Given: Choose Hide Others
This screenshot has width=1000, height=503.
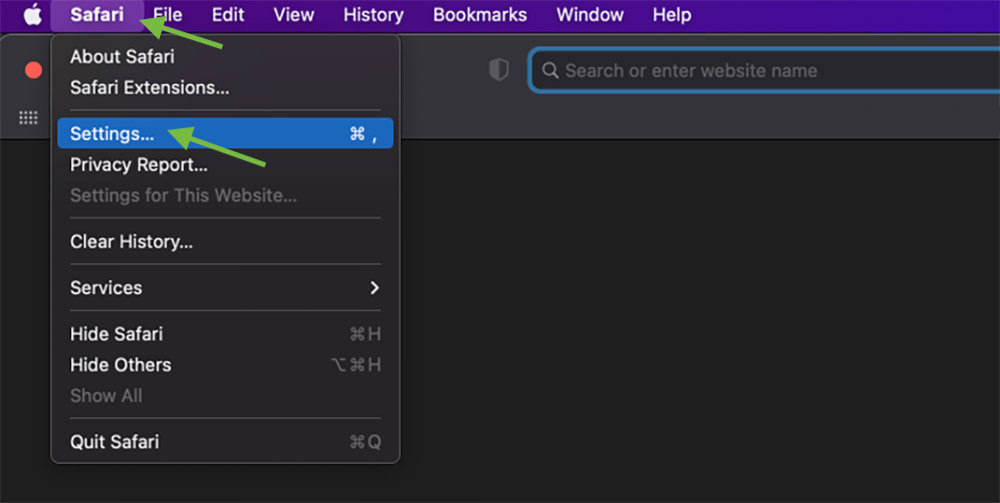Looking at the screenshot, I should point(225,365).
